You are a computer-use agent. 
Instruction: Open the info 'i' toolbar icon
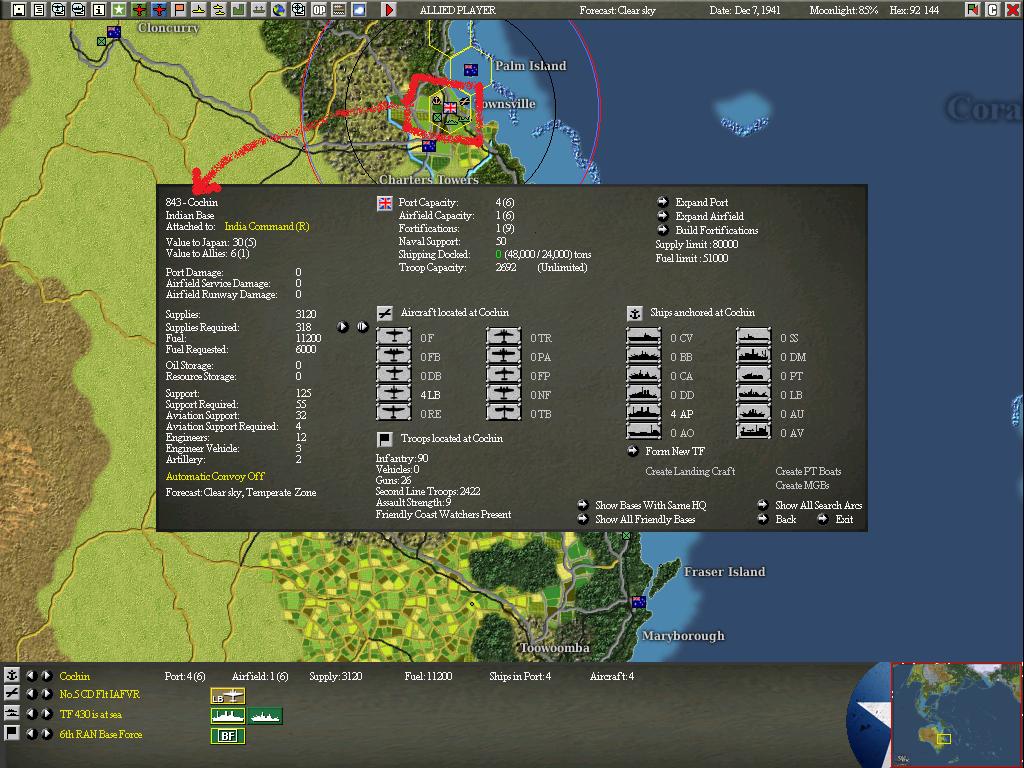99,10
